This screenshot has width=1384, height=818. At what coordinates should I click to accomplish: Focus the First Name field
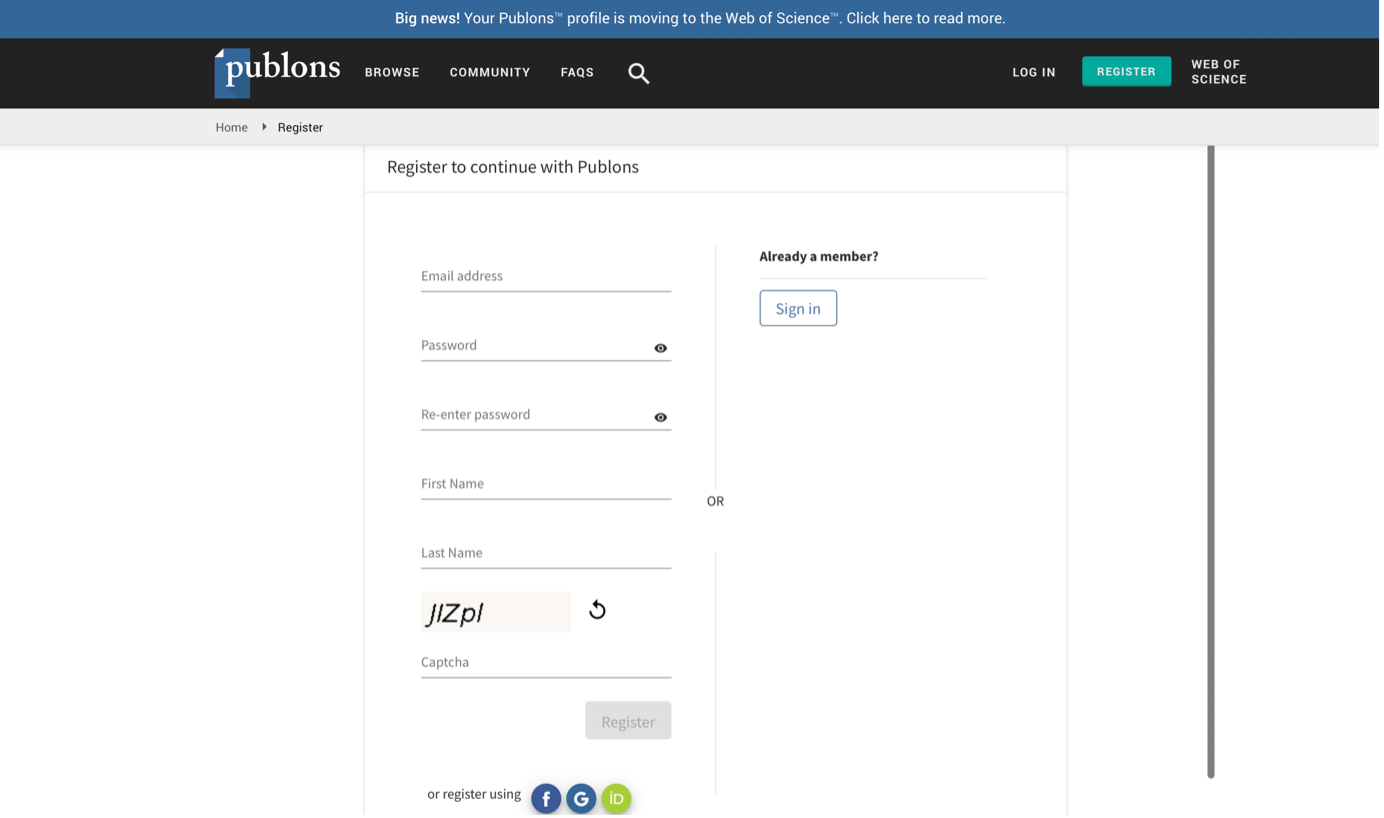[547, 484]
